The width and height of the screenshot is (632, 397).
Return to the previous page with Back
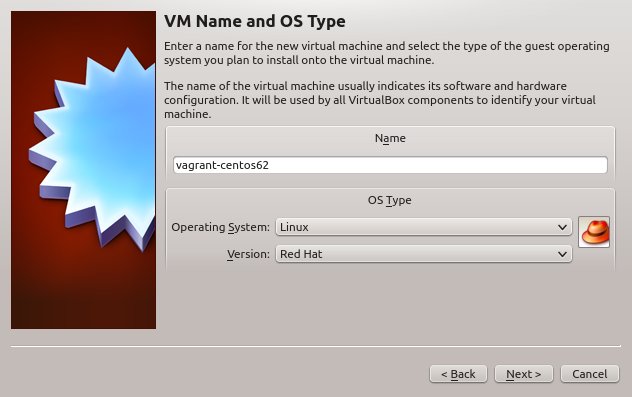pyautogui.click(x=458, y=374)
